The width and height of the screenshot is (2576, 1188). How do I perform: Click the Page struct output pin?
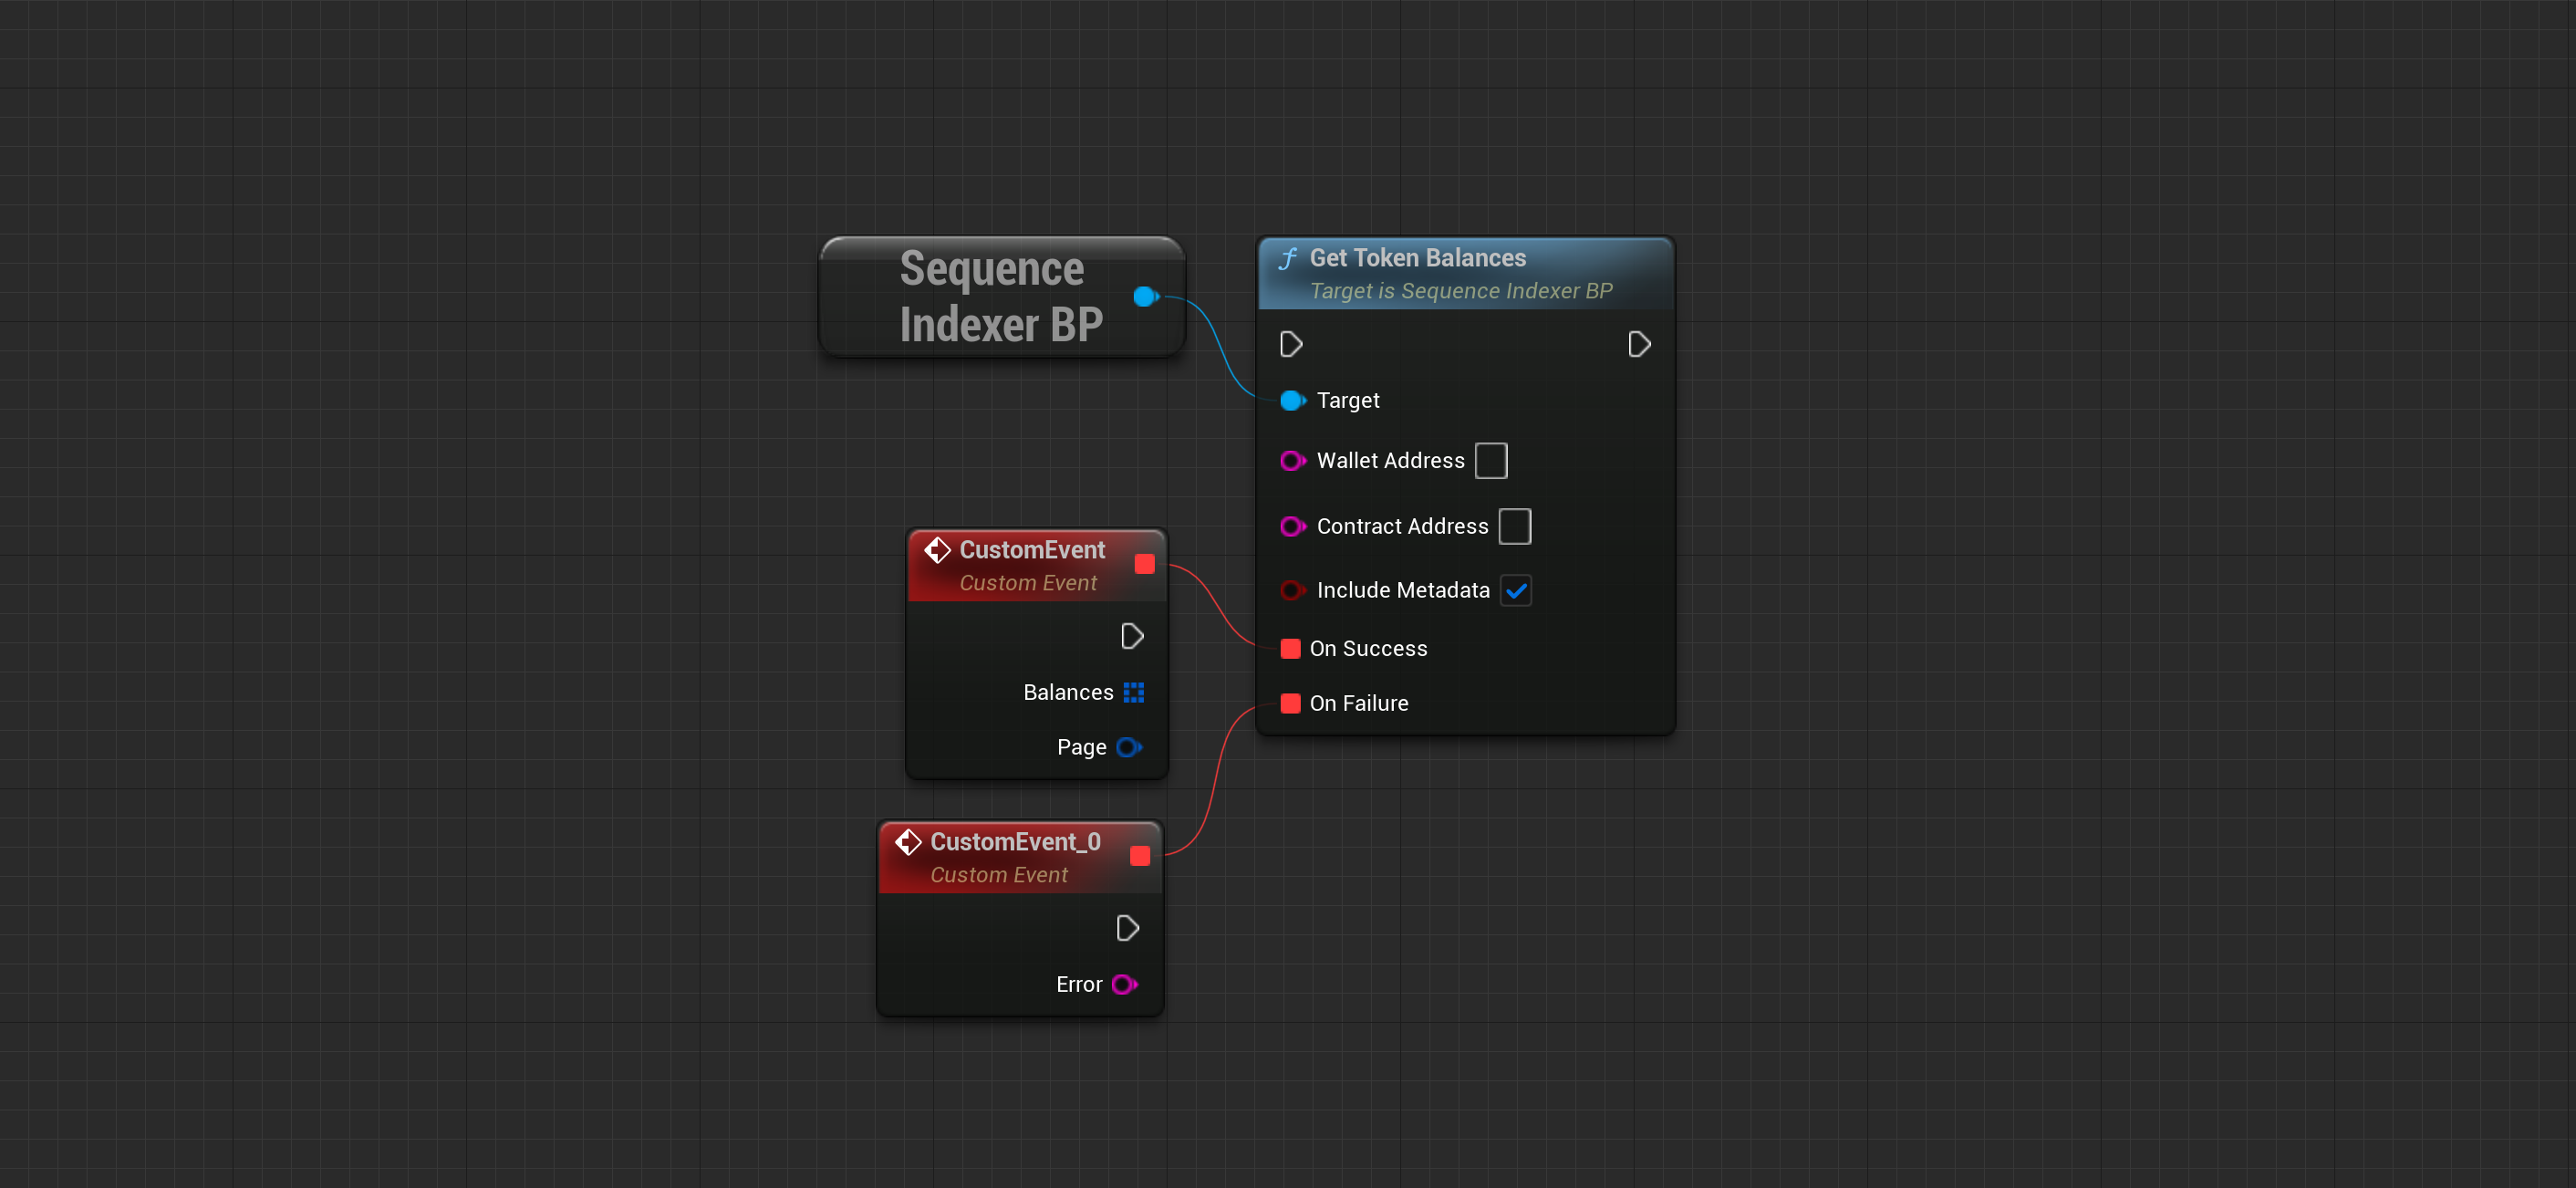(x=1128, y=748)
